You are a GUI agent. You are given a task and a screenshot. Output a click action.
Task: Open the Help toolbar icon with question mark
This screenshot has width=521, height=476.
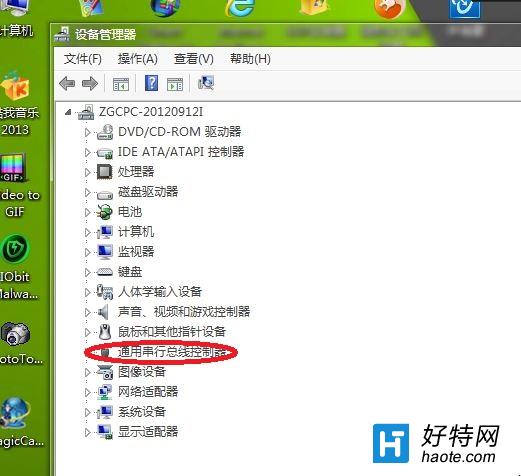(151, 83)
